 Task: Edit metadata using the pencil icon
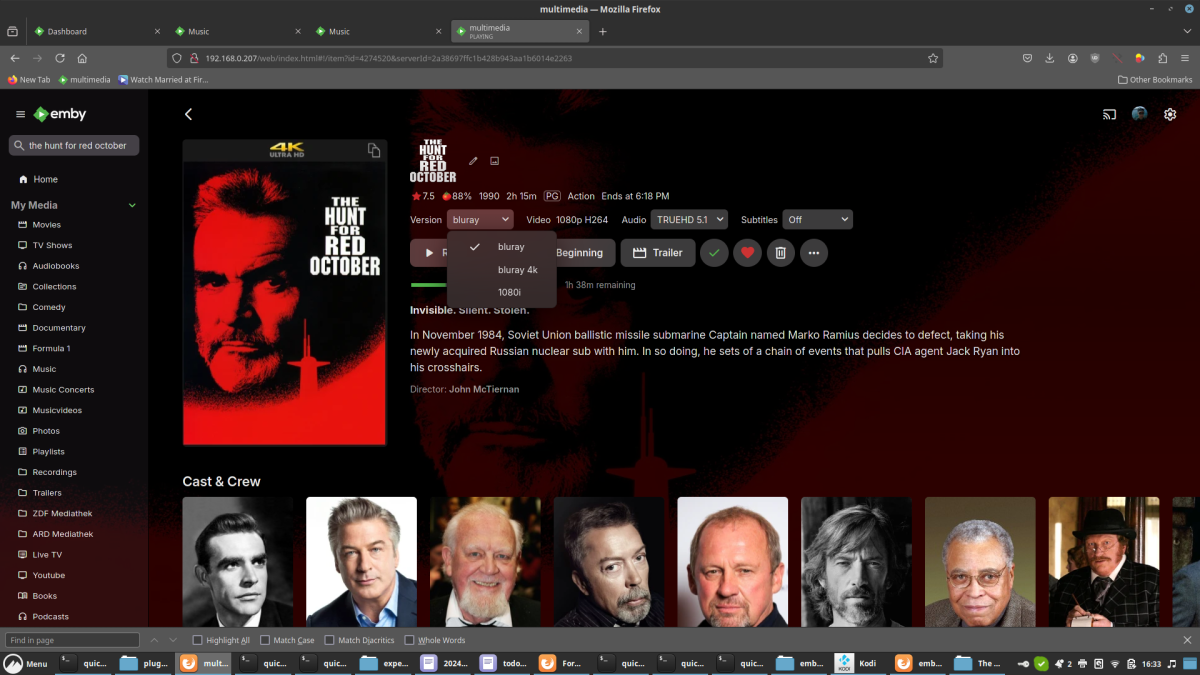point(473,160)
